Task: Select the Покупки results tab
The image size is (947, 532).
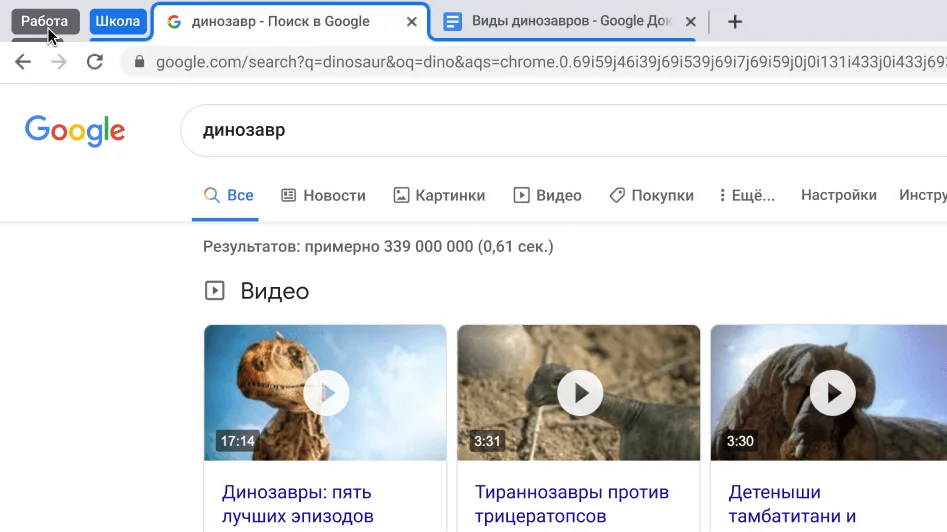Action: pyautogui.click(x=651, y=195)
